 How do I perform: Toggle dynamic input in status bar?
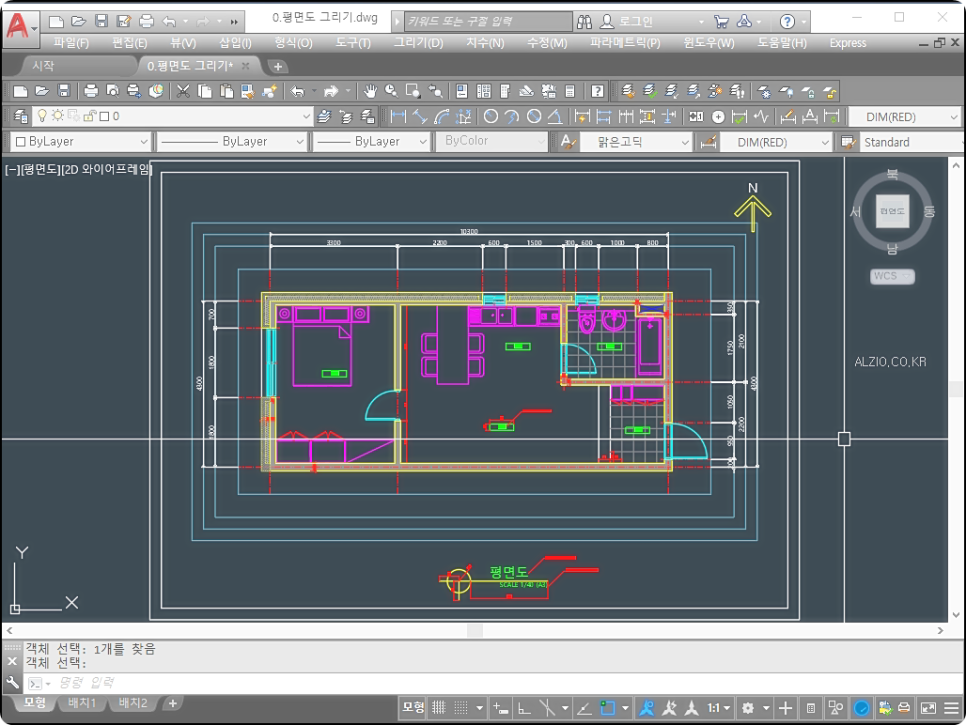pyautogui.click(x=501, y=708)
